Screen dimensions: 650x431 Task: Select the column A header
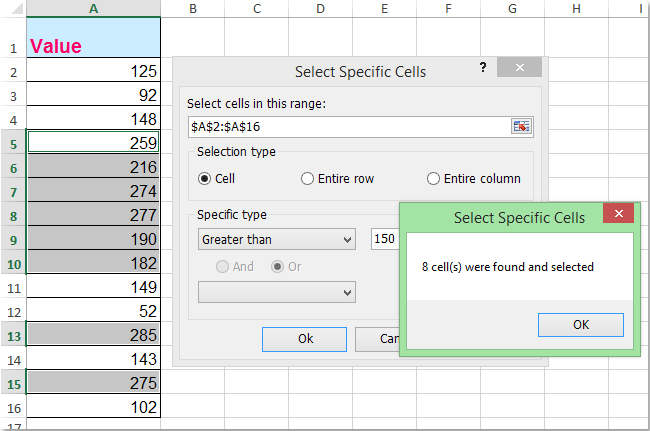pos(93,9)
